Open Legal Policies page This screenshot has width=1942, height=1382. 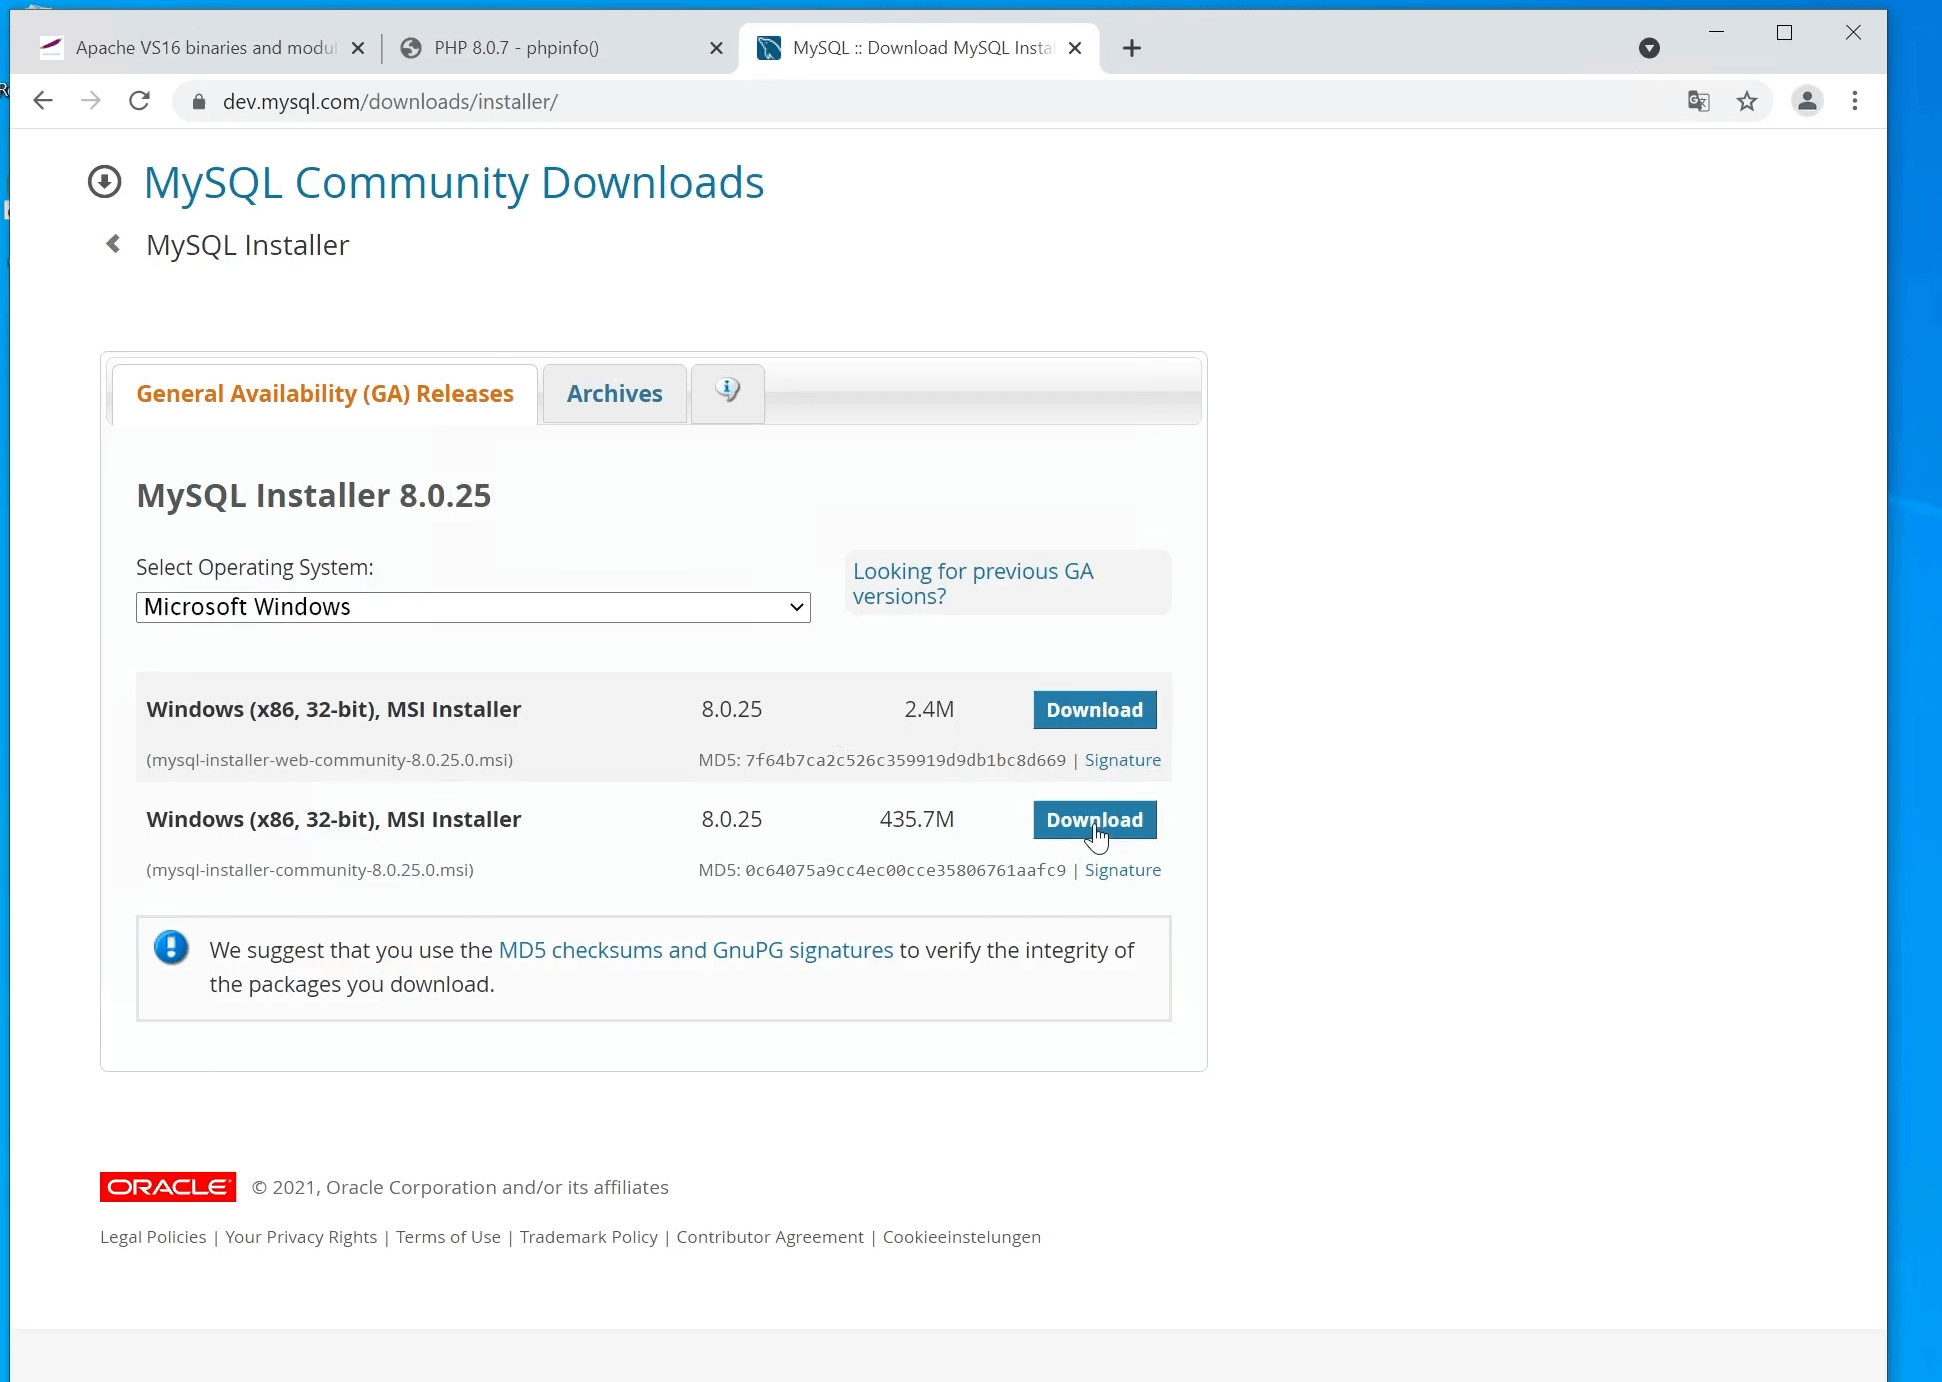point(151,1235)
